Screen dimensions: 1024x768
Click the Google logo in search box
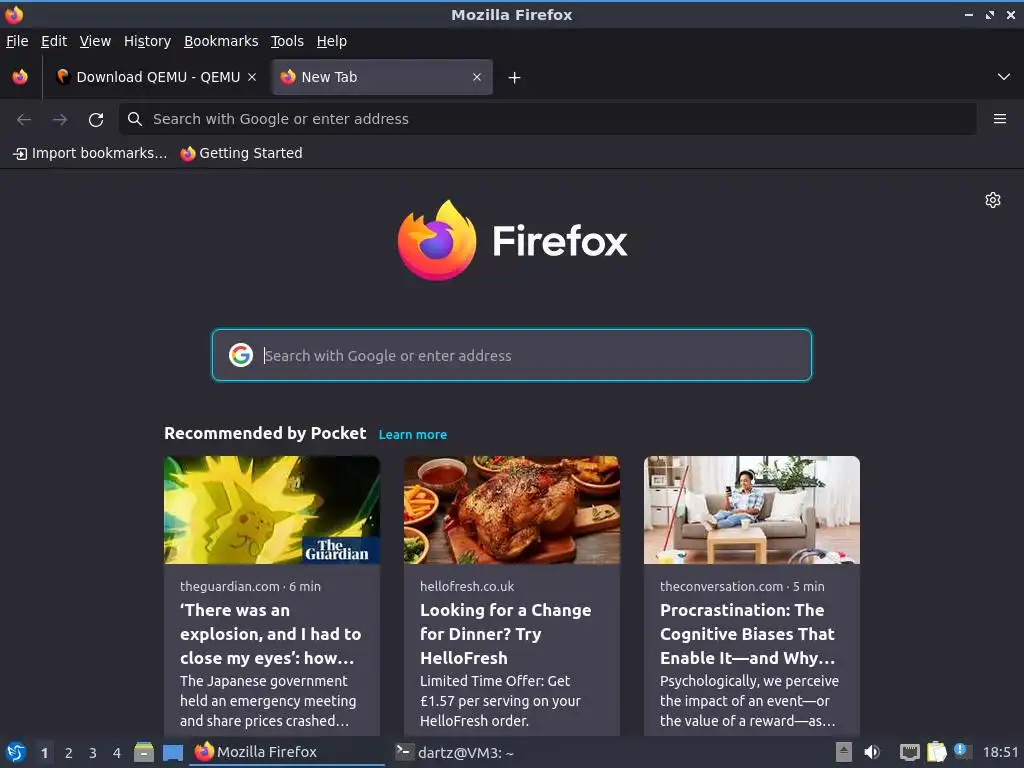(241, 355)
